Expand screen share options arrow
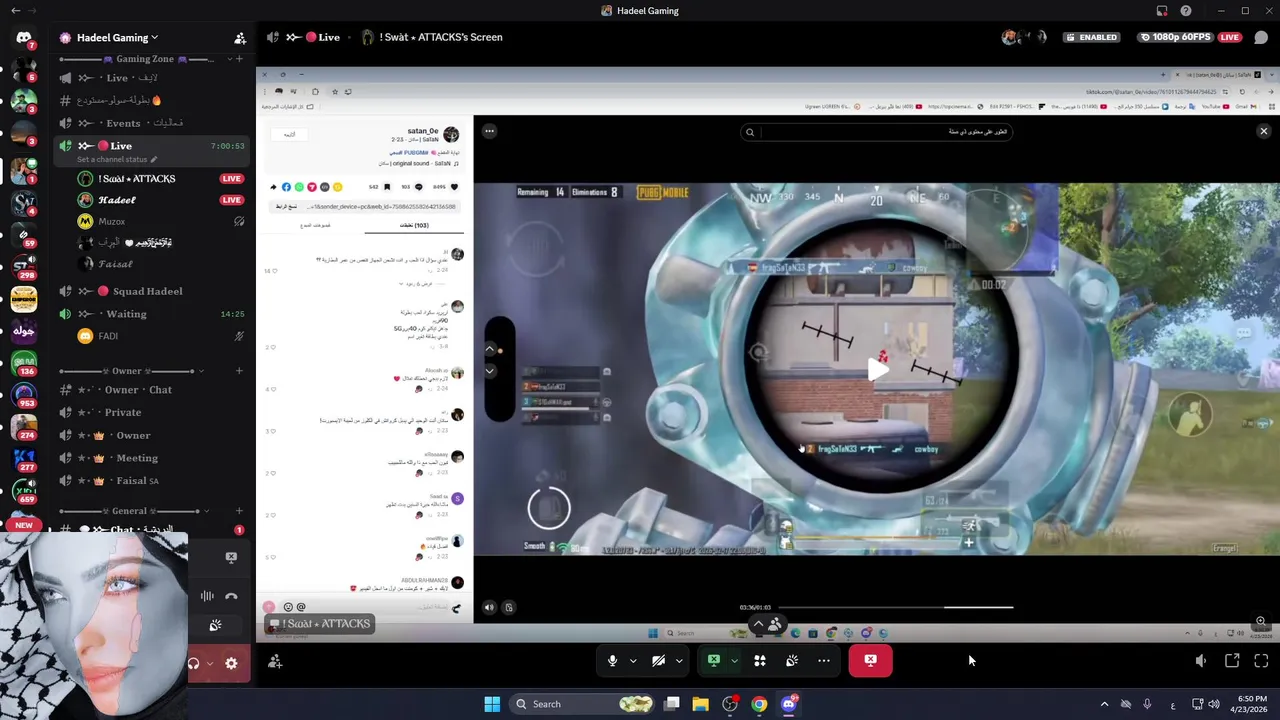The height and width of the screenshot is (720, 1280). [735, 661]
